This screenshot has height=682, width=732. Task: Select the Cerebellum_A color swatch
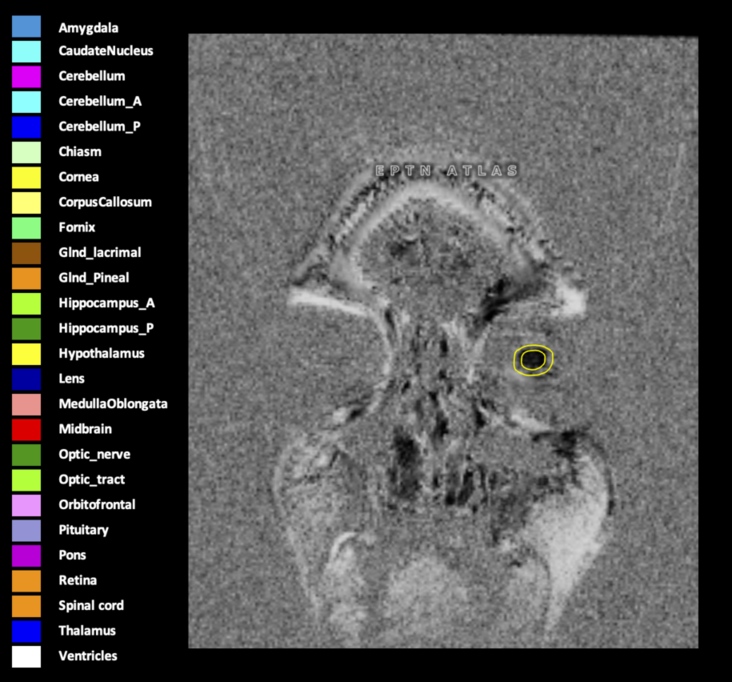click(x=26, y=102)
